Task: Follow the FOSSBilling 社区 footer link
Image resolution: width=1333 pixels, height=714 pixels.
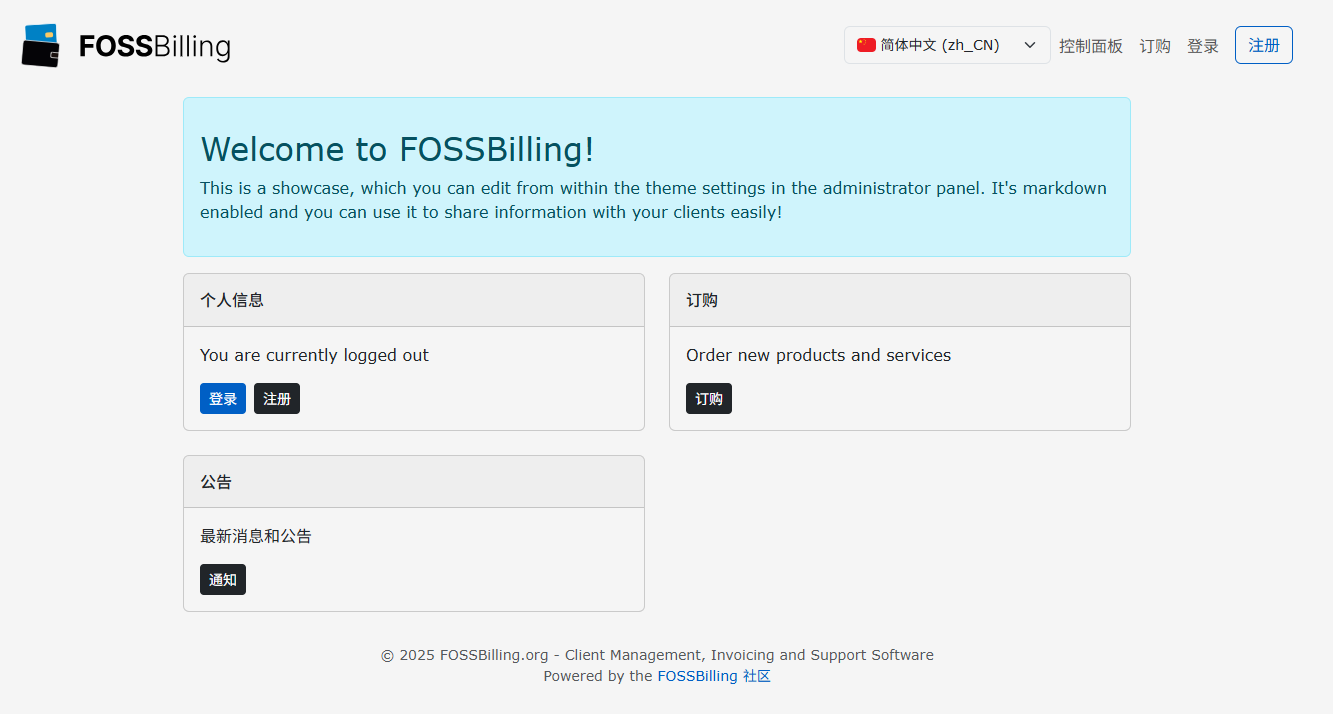Action: coord(714,676)
